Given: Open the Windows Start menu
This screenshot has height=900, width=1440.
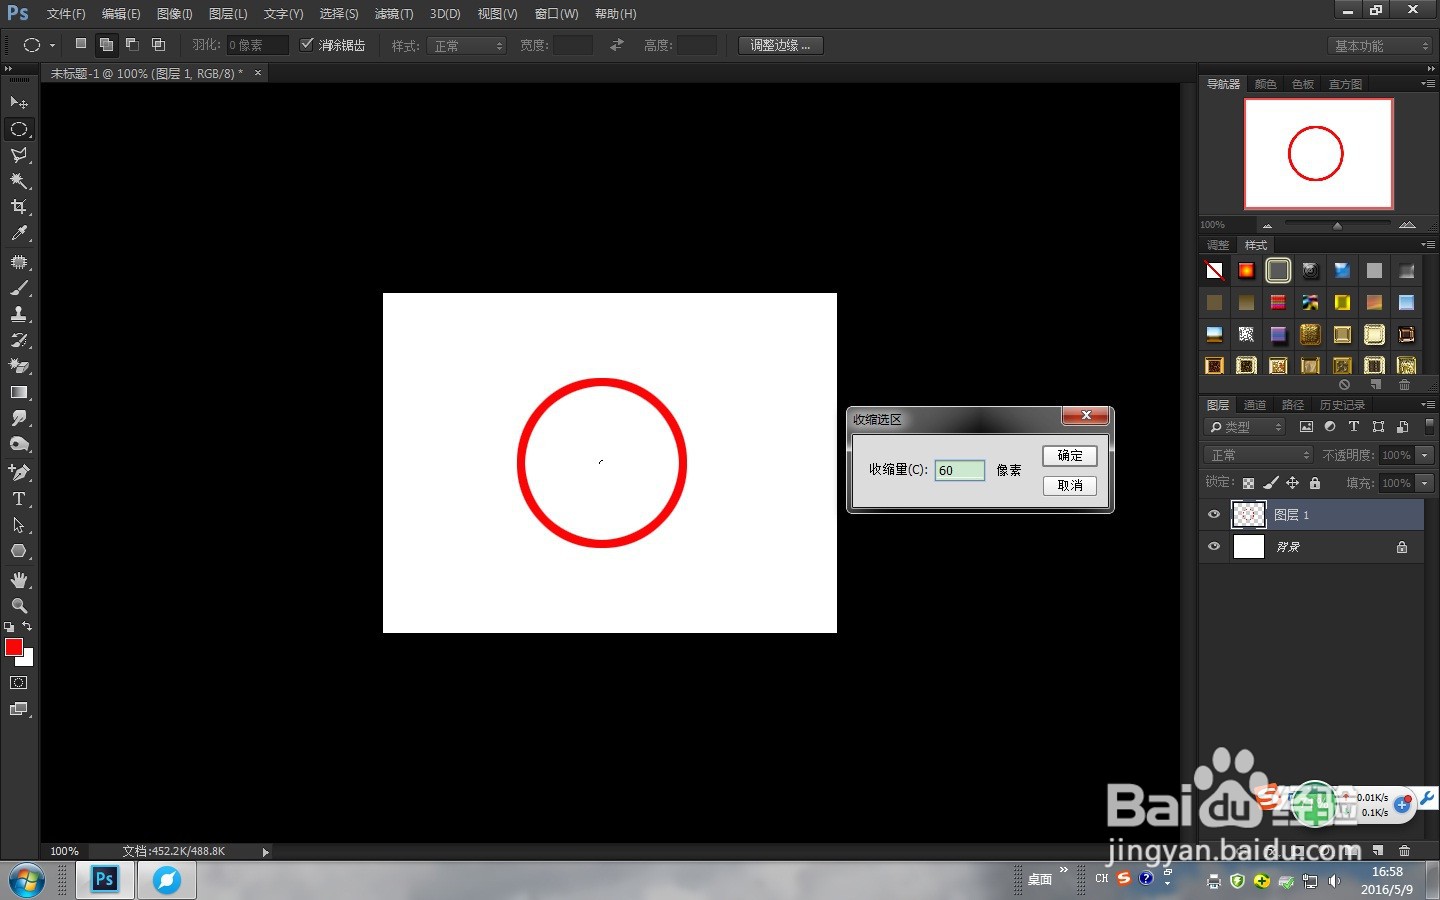Looking at the screenshot, I should [27, 881].
